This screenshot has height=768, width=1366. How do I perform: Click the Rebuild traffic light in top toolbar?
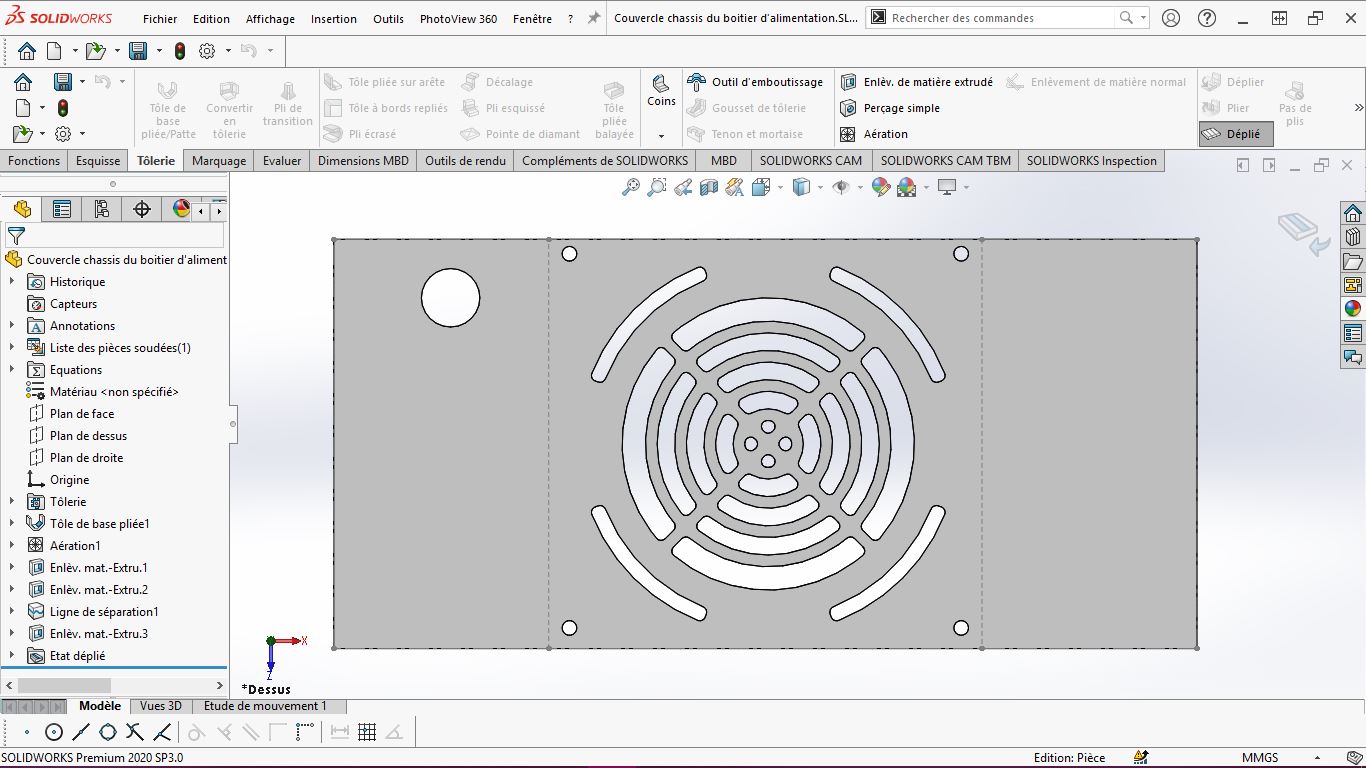click(x=180, y=50)
